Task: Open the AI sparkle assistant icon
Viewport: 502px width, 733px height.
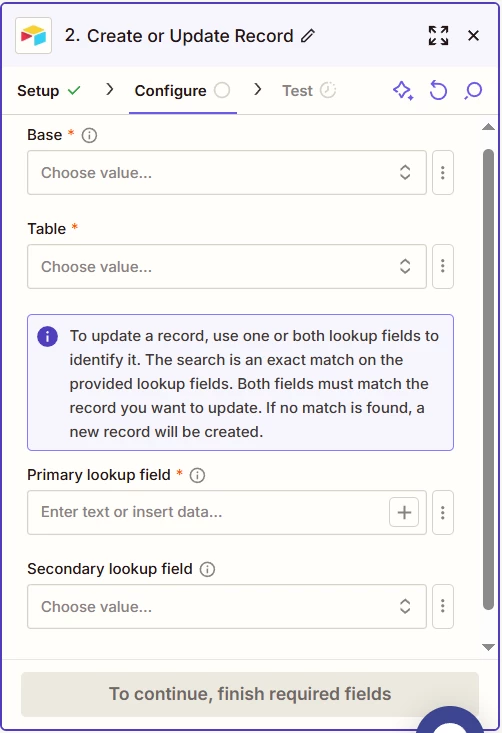Action: point(403,91)
